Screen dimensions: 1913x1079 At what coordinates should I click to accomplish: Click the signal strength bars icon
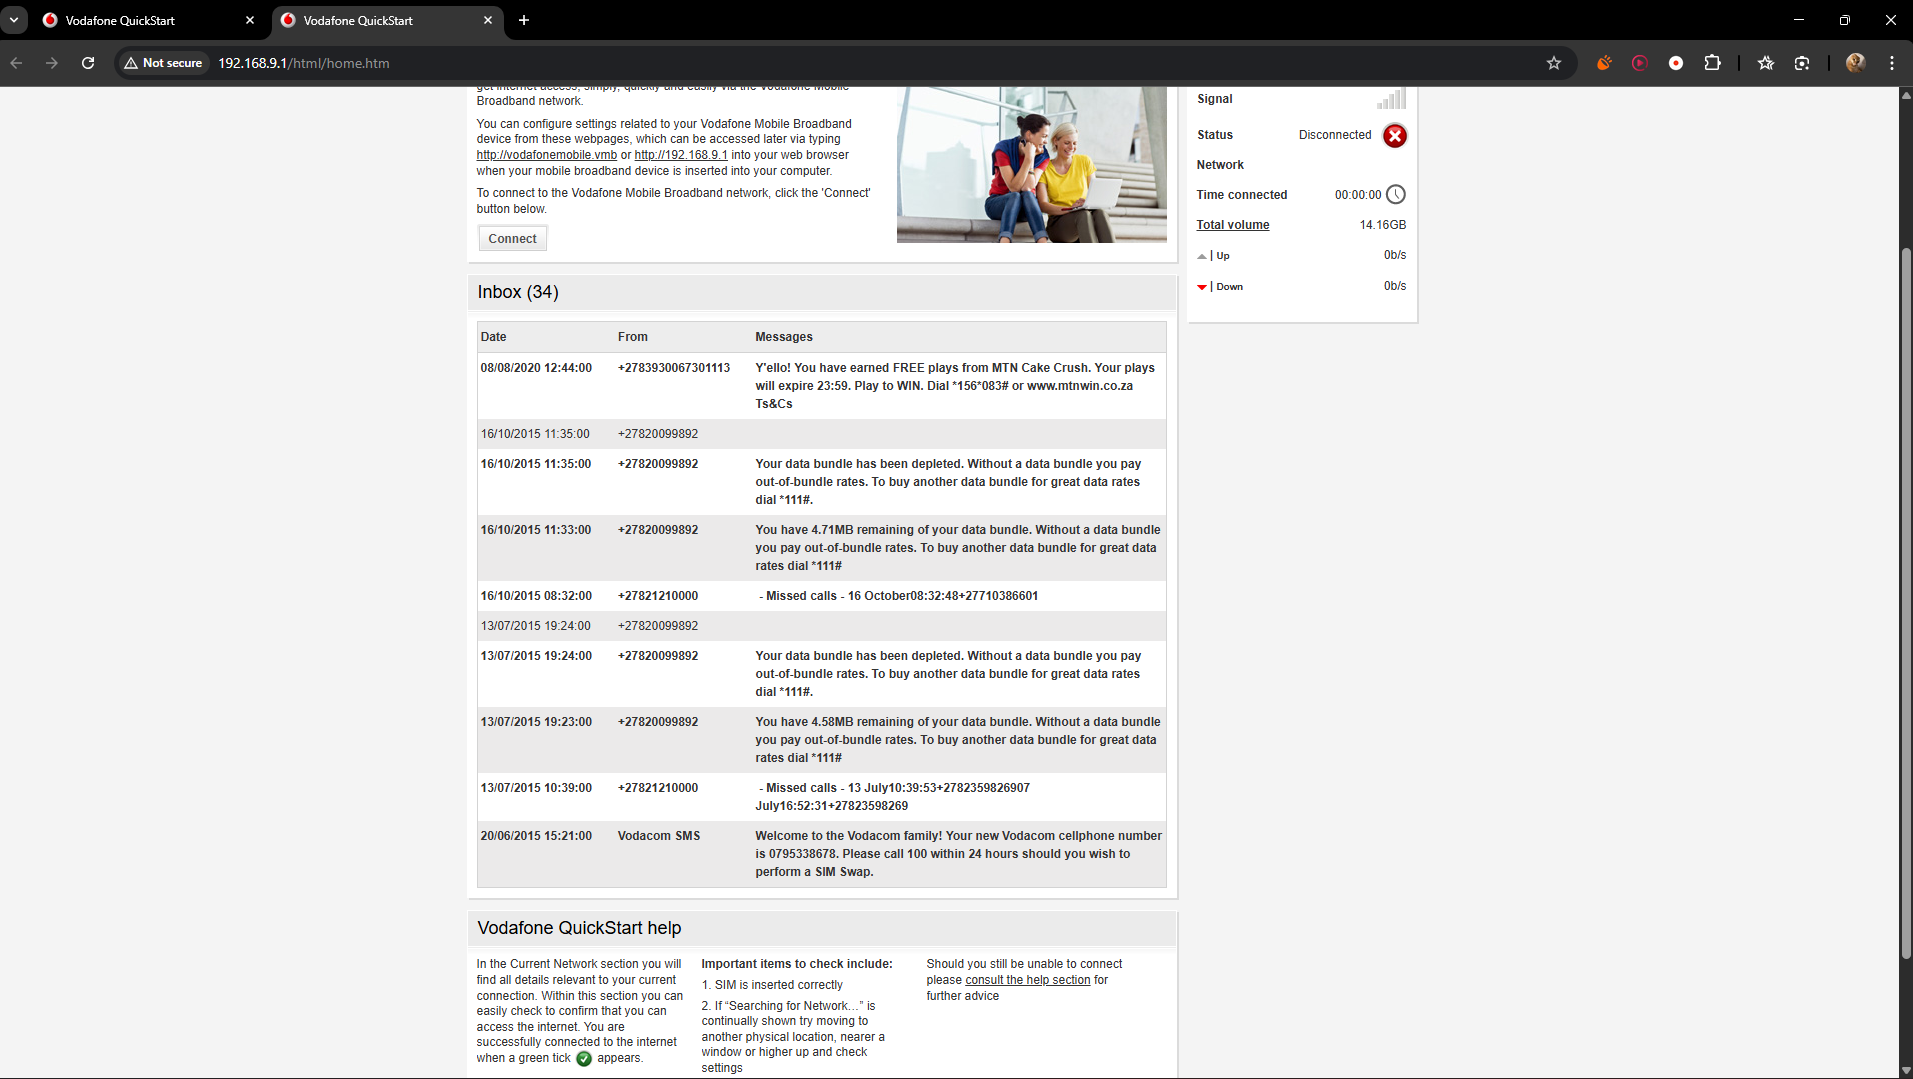coord(1391,99)
